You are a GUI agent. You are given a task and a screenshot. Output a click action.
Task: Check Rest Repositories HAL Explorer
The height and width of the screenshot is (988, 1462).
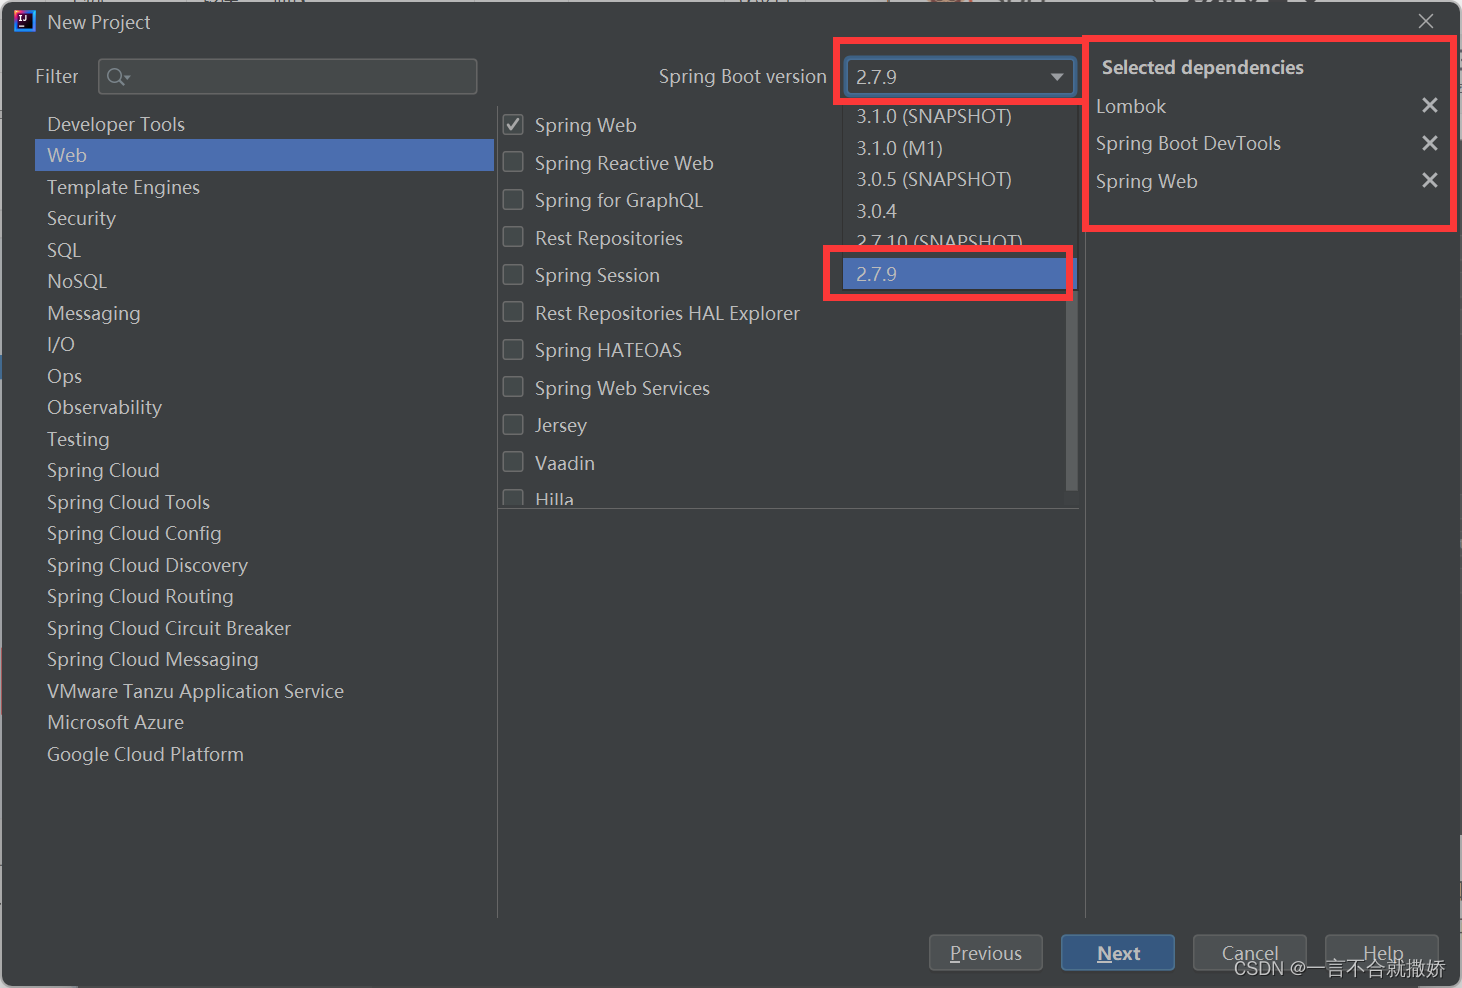pyautogui.click(x=513, y=312)
